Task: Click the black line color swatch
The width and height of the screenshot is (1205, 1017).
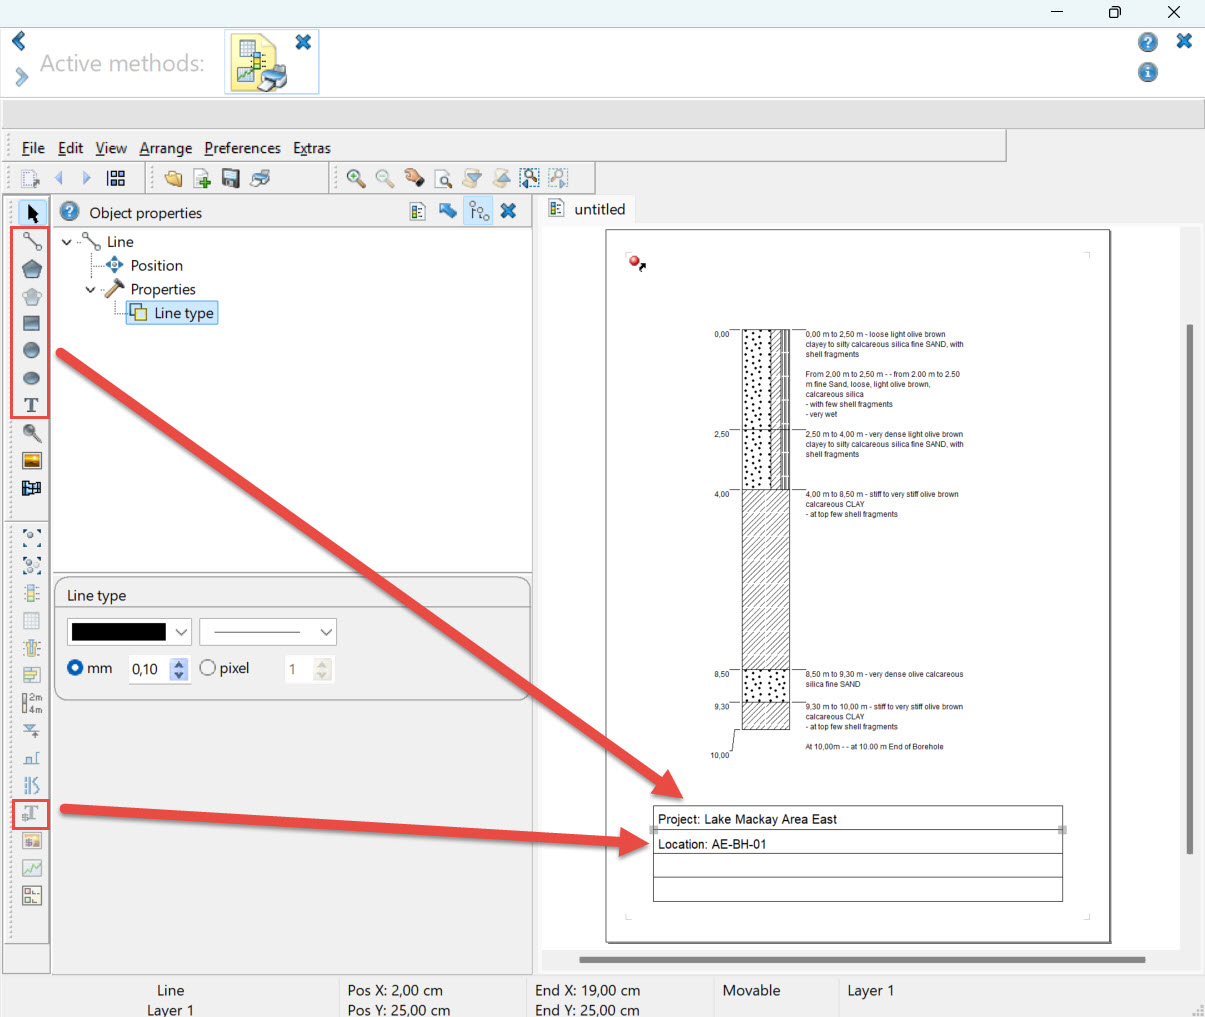Action: coord(119,632)
